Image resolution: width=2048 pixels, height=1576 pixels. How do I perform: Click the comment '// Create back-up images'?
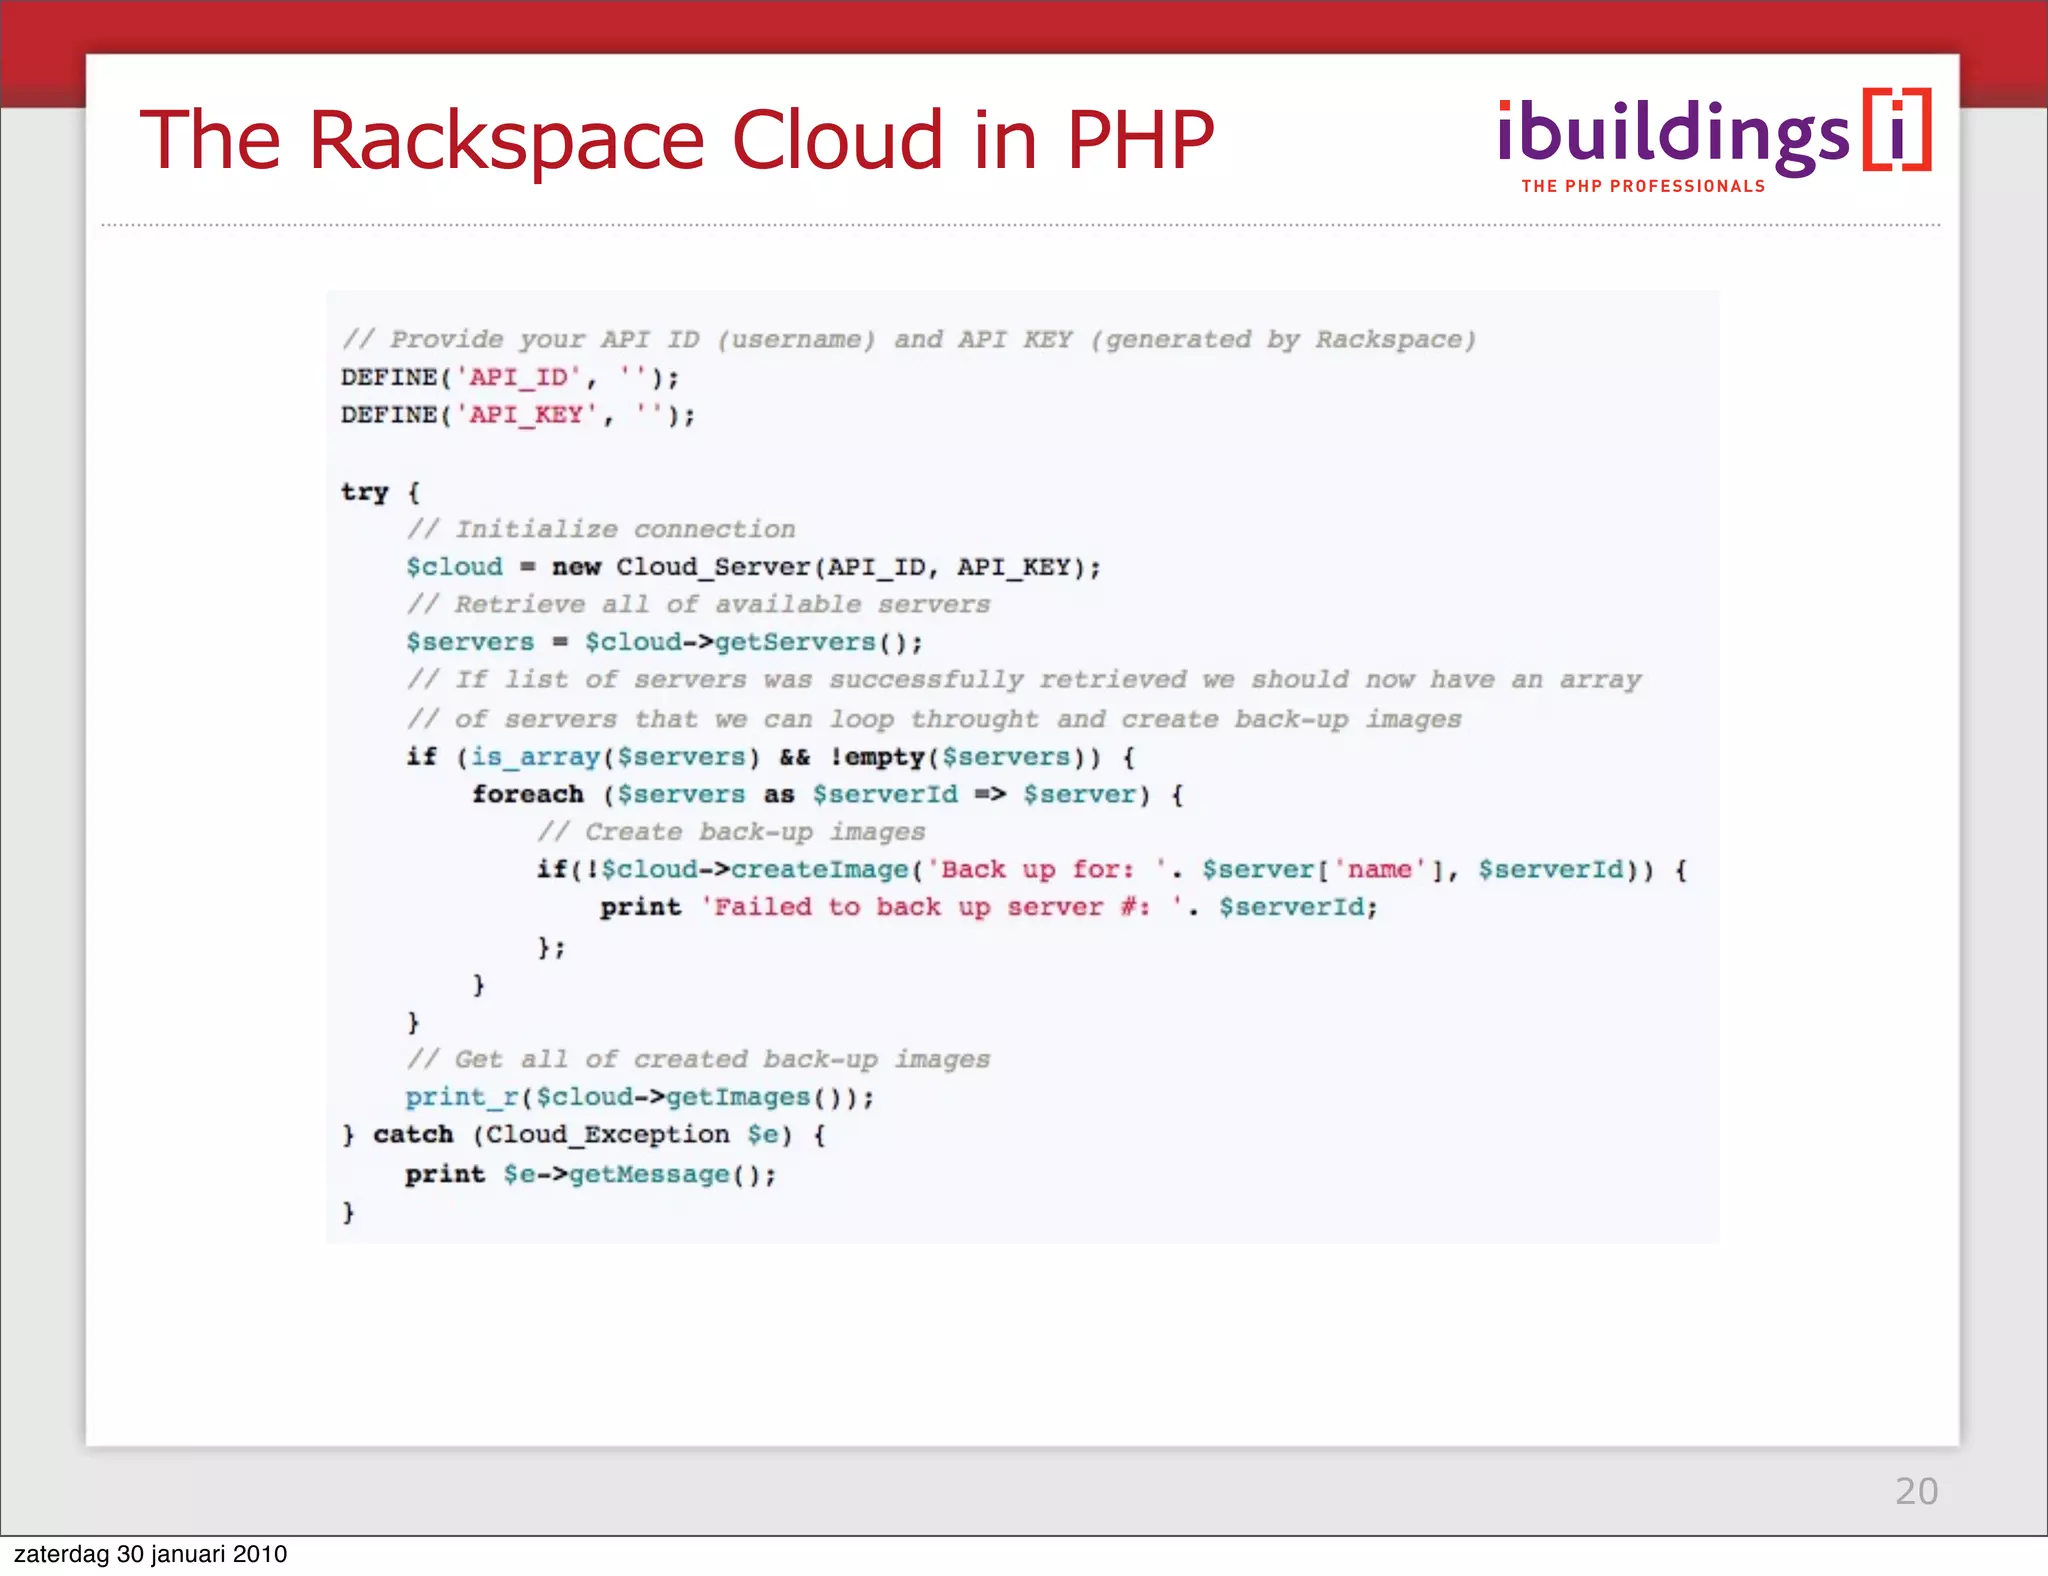tap(731, 832)
